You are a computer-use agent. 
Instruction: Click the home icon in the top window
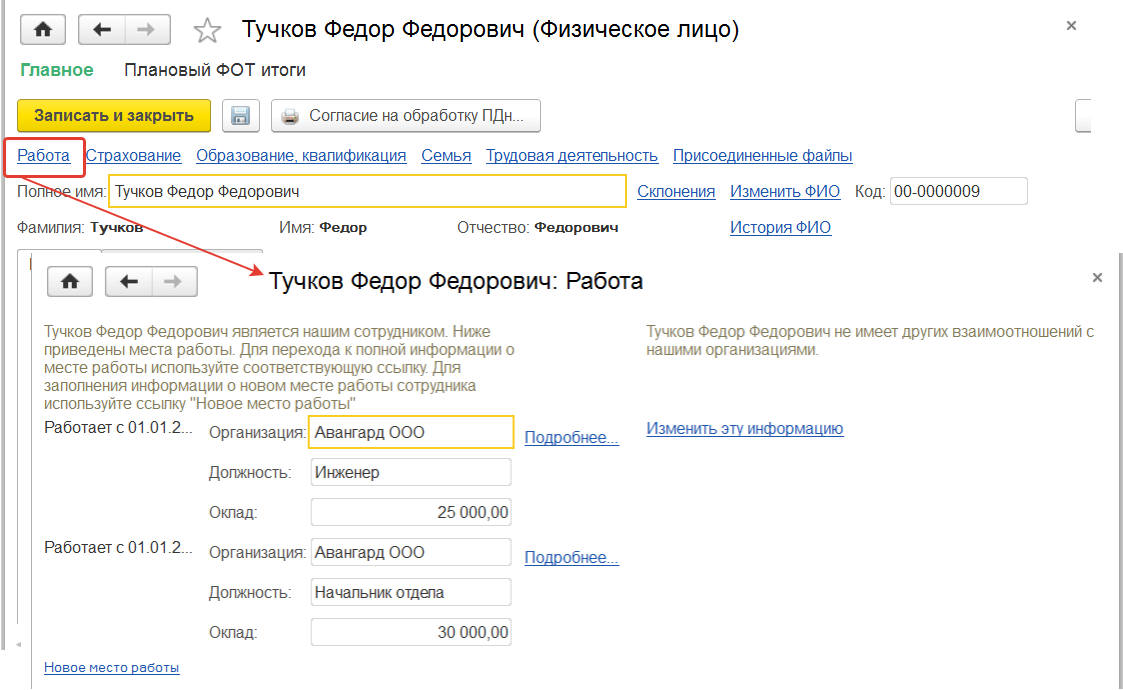pyautogui.click(x=43, y=30)
